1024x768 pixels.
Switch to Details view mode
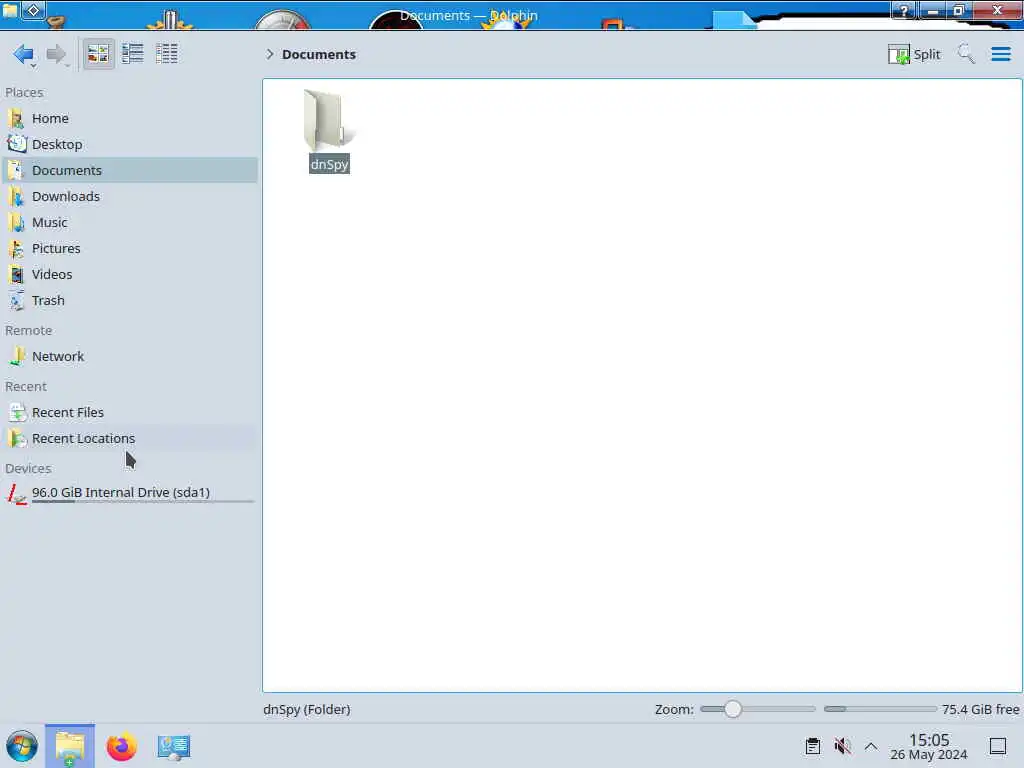[x=167, y=54]
